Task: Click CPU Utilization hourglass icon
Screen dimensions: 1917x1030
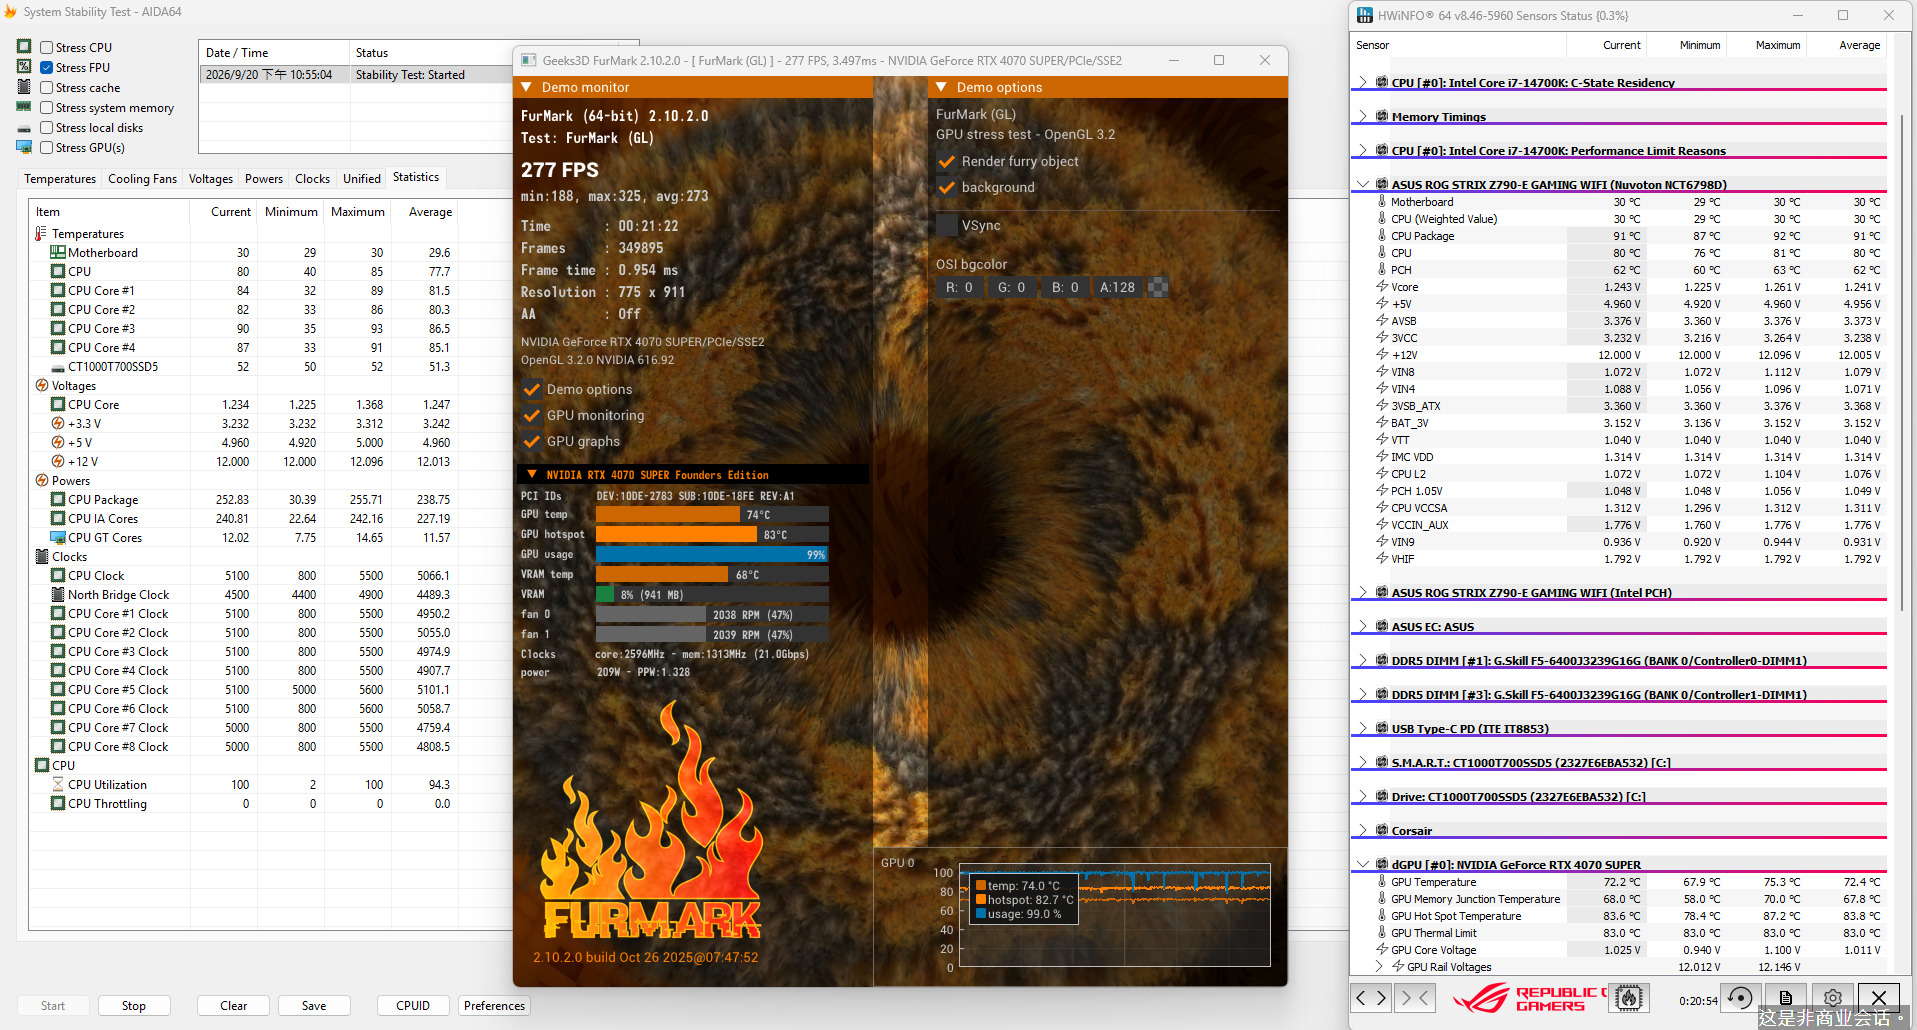Action: 58,785
